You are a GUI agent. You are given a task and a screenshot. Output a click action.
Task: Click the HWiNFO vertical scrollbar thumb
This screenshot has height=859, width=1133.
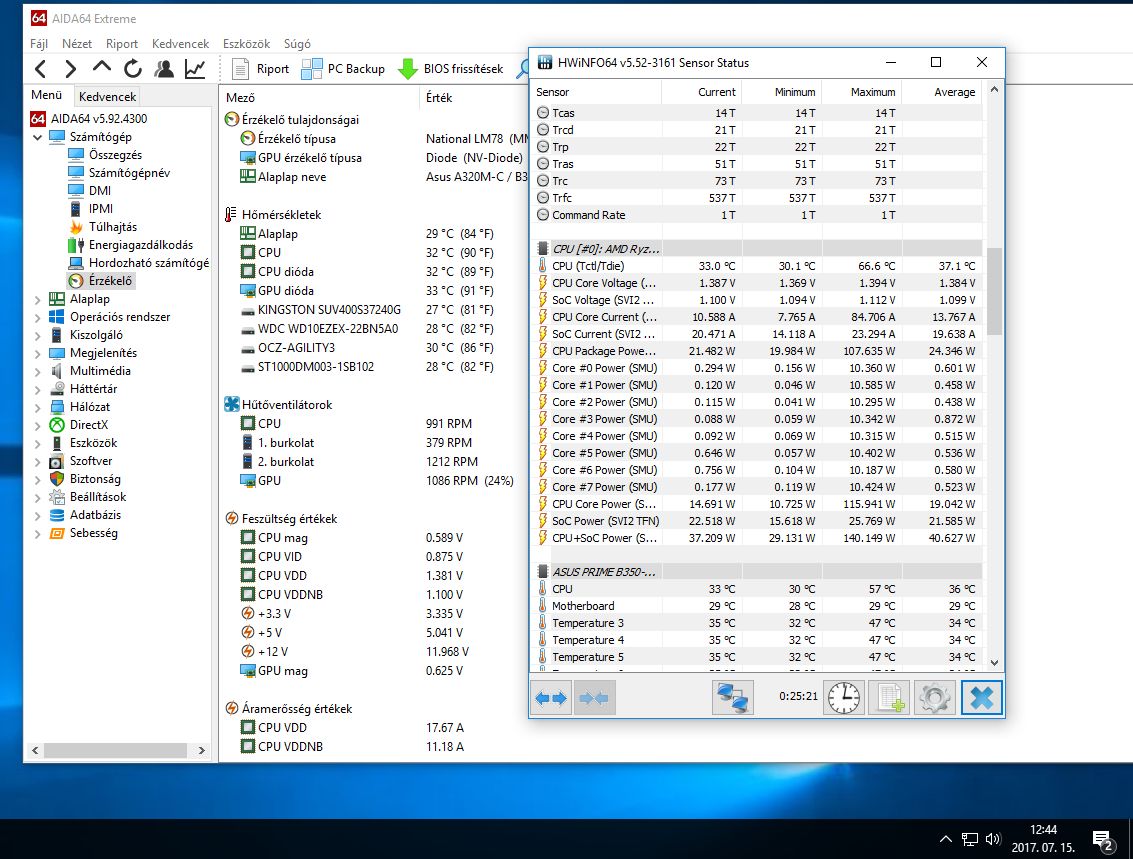(994, 292)
